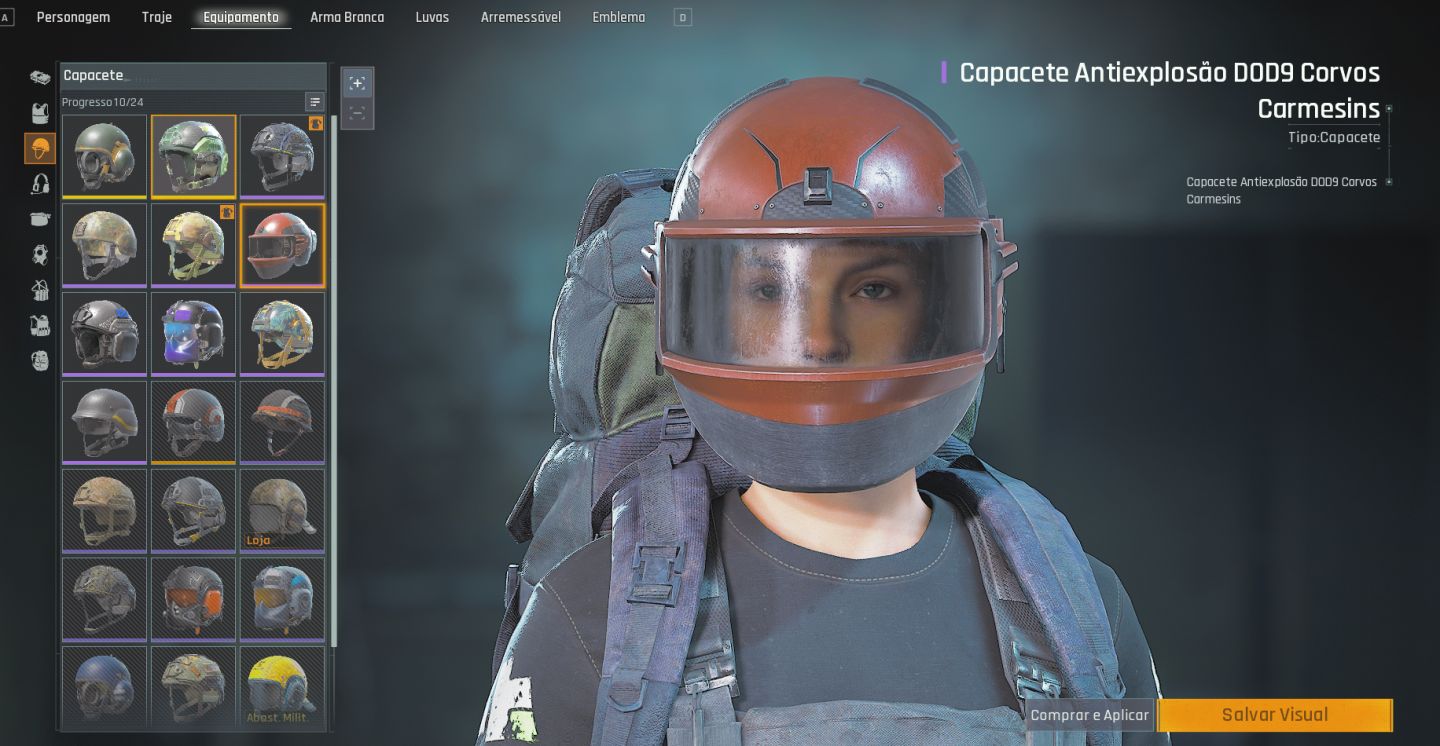Open the chest rig category icon

[x=40, y=290]
